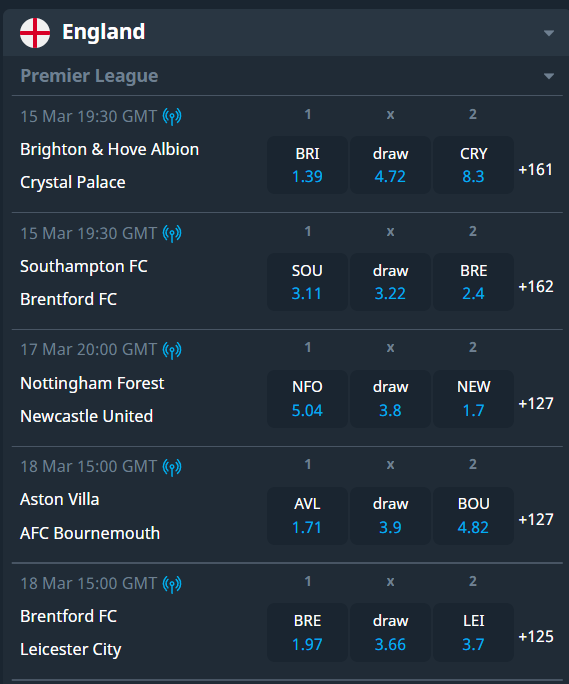Click live stream icon for Brighton match
569x684 pixels.
click(x=172, y=116)
